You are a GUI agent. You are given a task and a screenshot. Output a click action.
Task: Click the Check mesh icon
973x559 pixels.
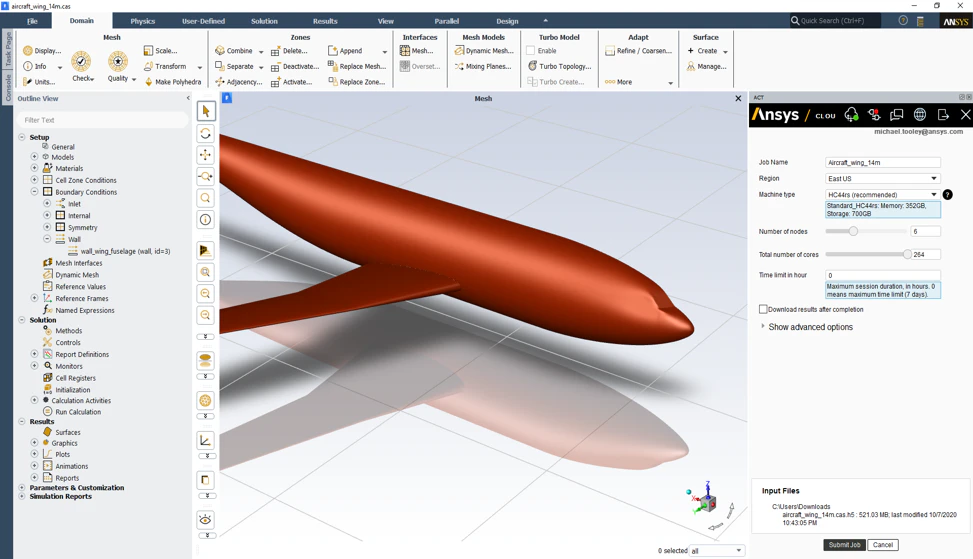pyautogui.click(x=81, y=61)
